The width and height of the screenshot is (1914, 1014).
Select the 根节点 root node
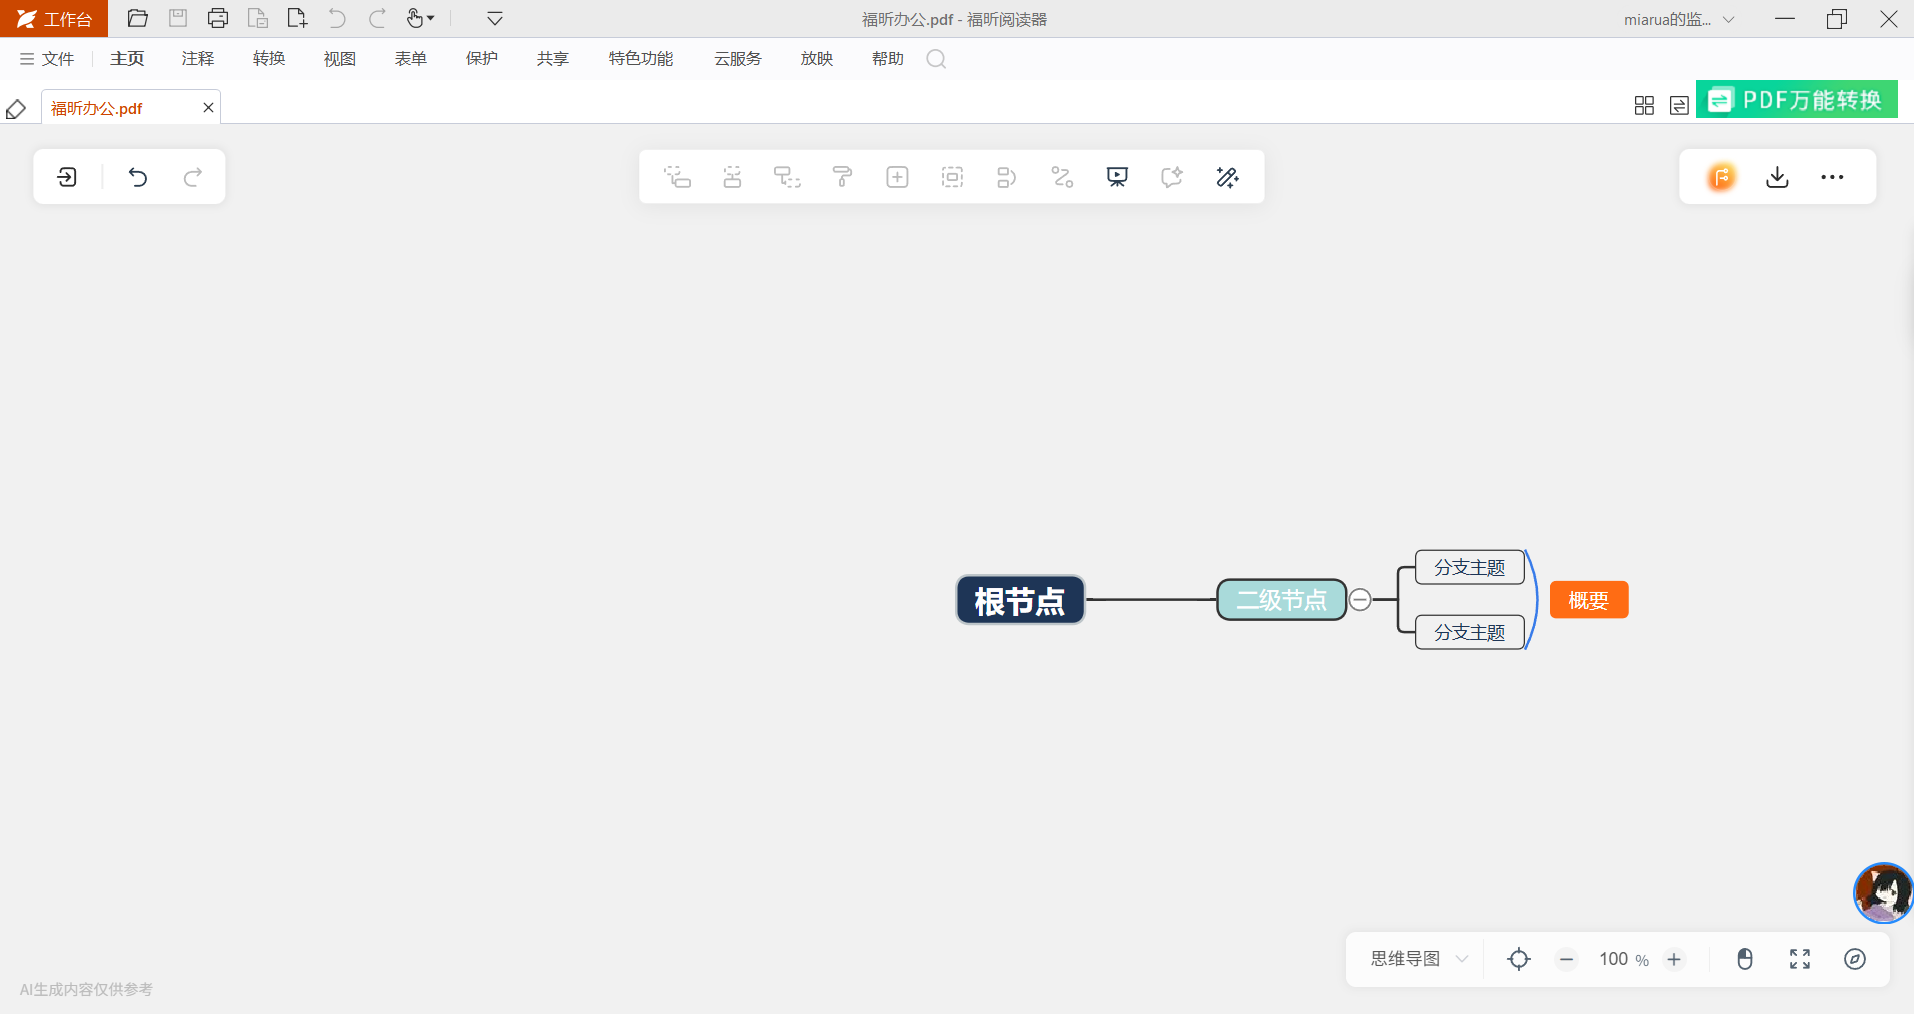[1020, 600]
